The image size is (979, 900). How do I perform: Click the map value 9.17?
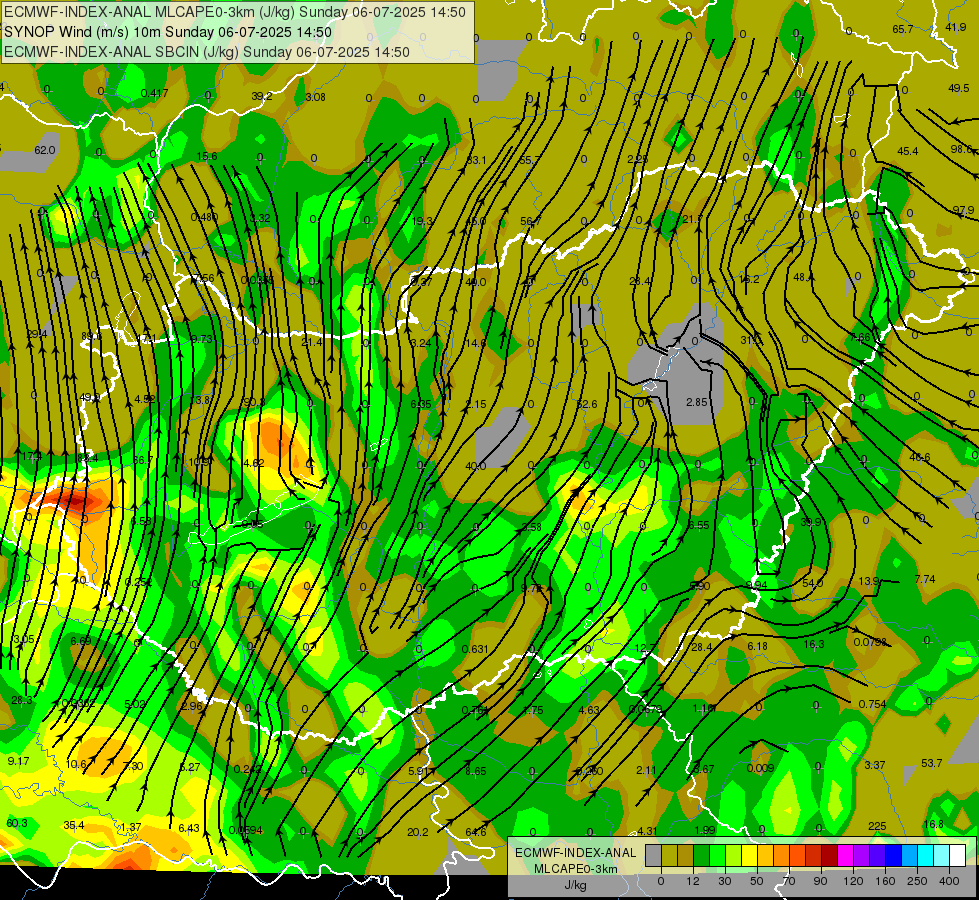point(19,761)
